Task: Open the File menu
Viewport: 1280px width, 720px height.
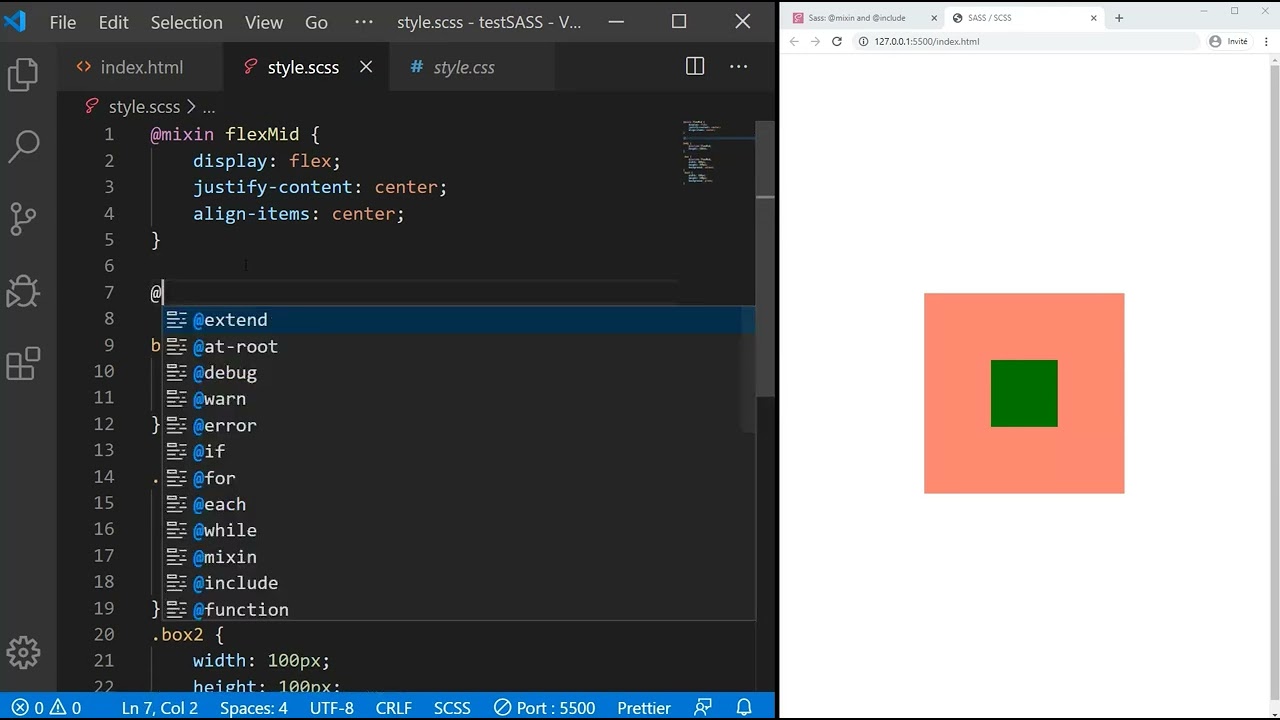Action: click(x=63, y=21)
